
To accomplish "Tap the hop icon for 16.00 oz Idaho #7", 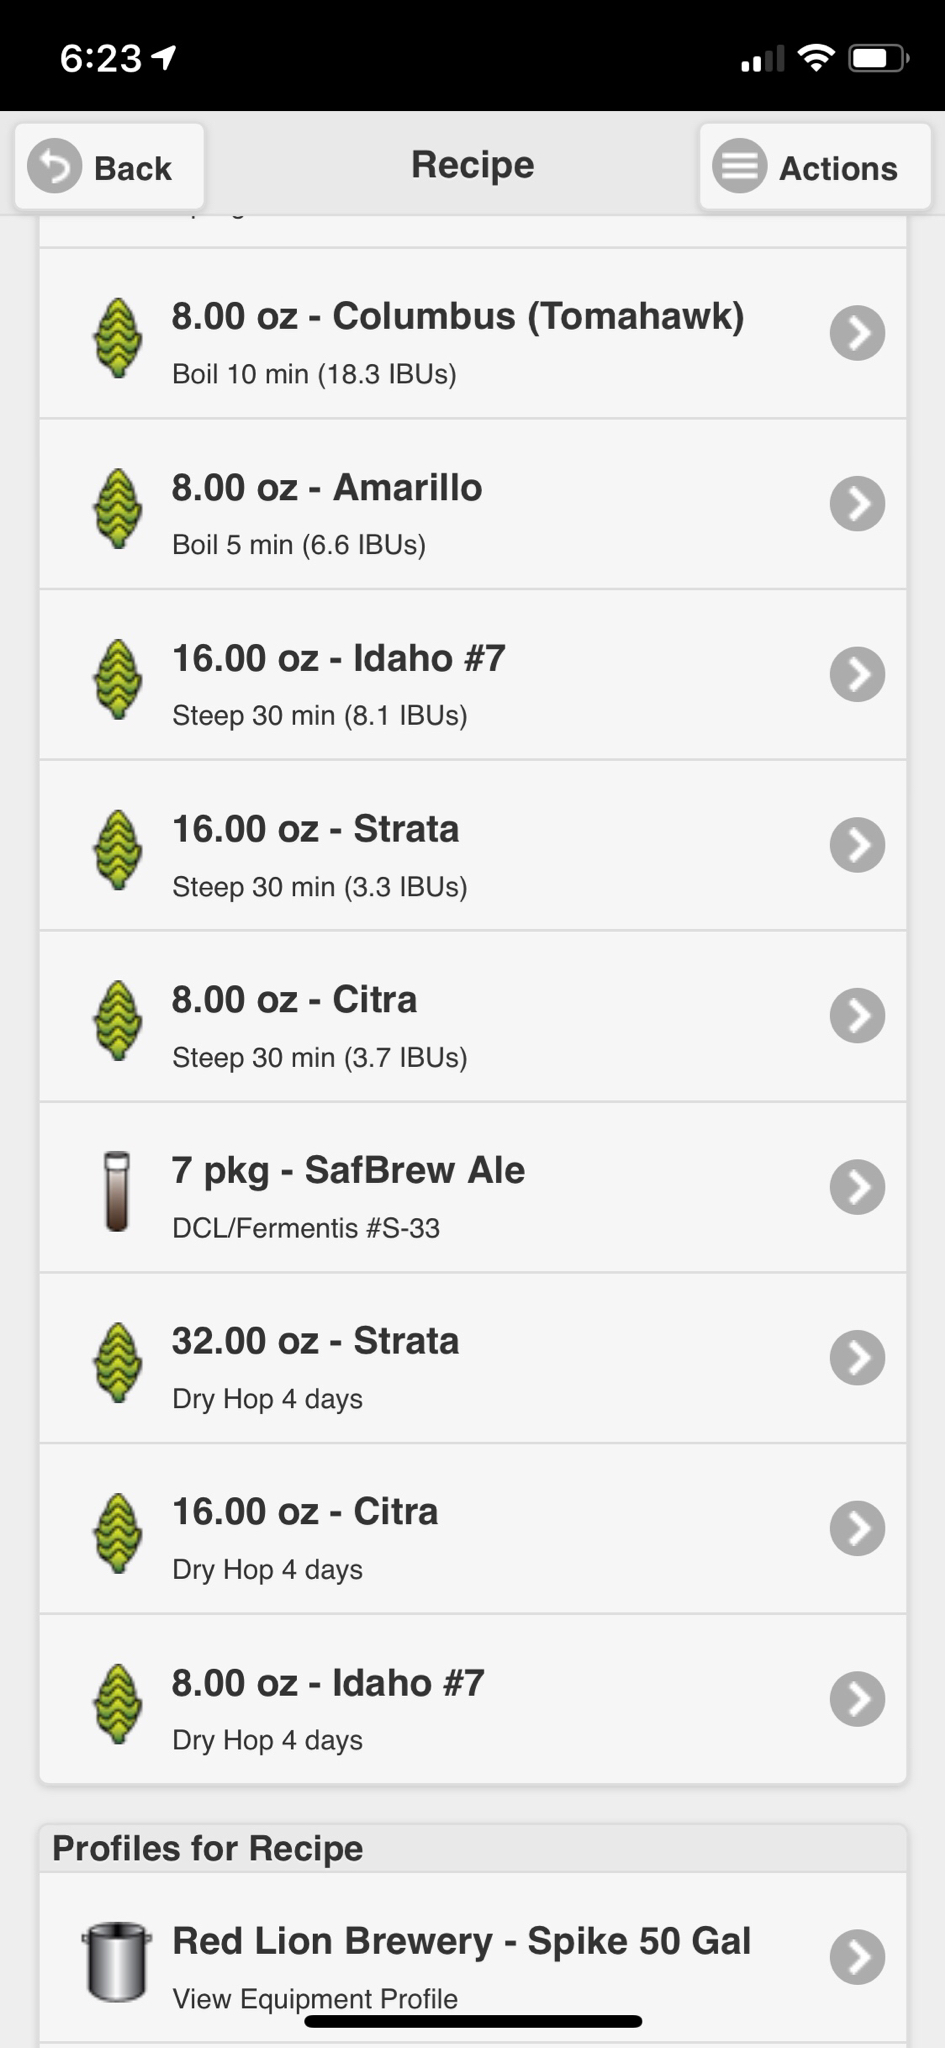I will pyautogui.click(x=118, y=679).
